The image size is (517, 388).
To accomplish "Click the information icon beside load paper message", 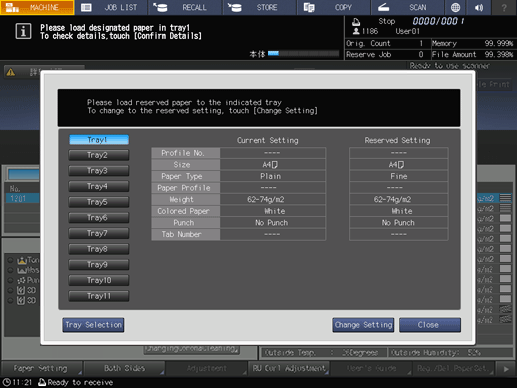I will click(23, 32).
